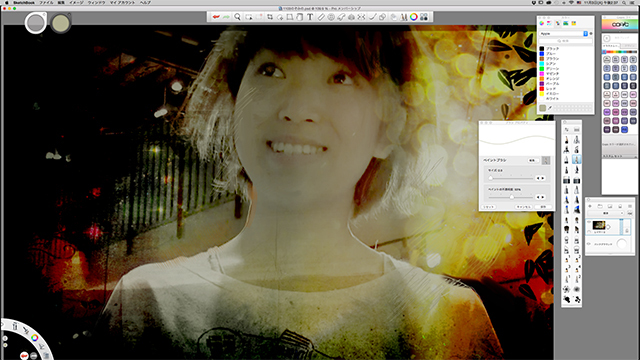
Task: Select the Zoom magnifier tool
Action: tap(237, 17)
